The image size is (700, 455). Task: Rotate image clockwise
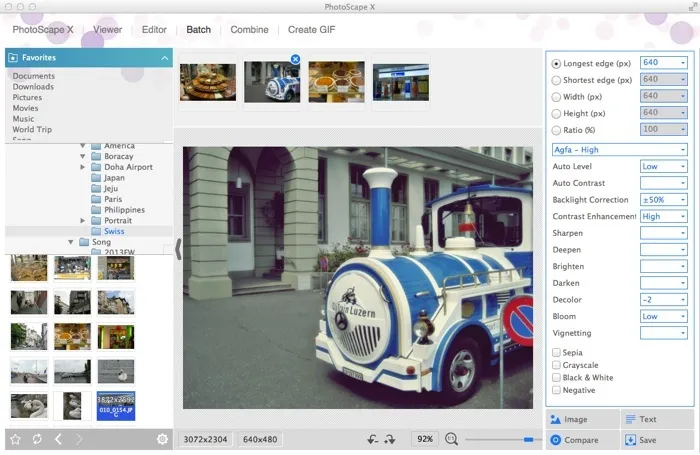390,439
